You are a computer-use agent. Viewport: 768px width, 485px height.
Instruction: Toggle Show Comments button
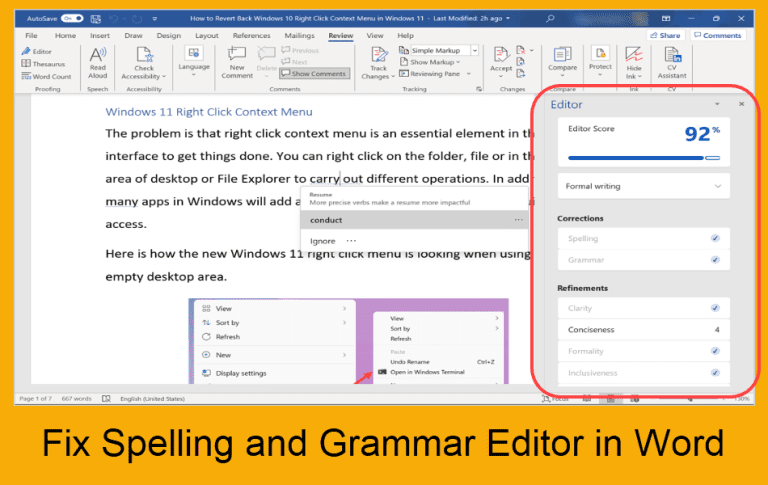coord(314,73)
